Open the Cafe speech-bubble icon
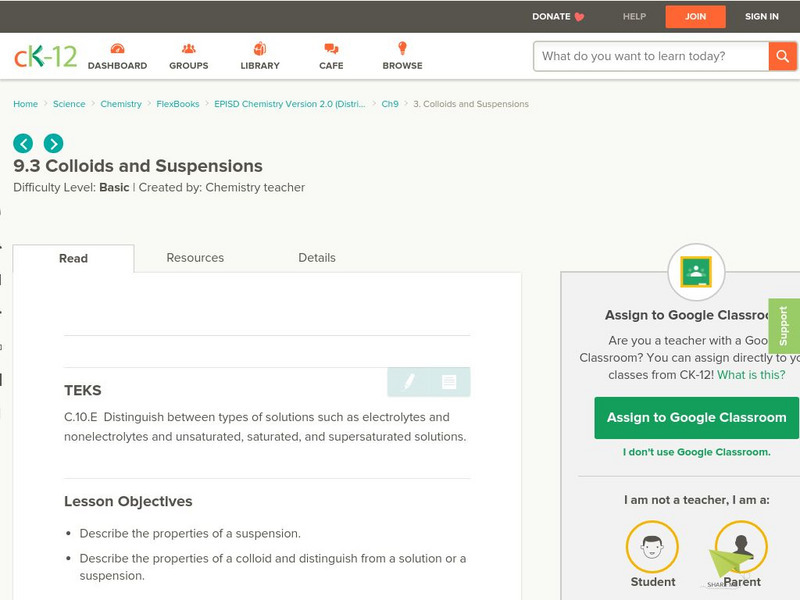This screenshot has height=600, width=800. pyautogui.click(x=329, y=47)
